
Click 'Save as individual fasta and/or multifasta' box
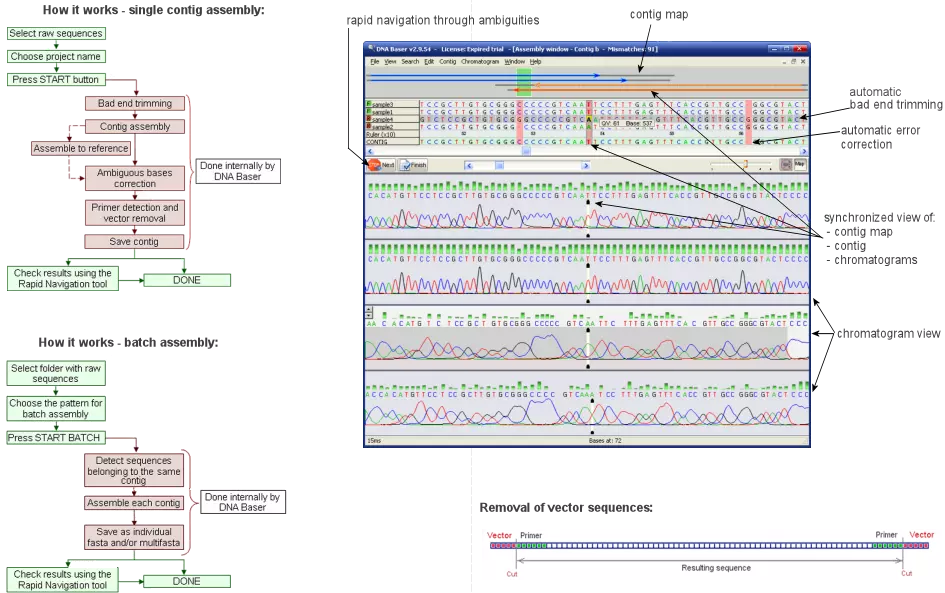coord(134,537)
